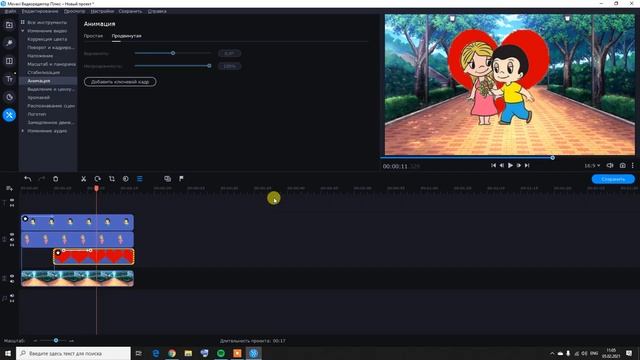Select Логотип in the tools list
The image size is (640, 360).
pos(37,114)
